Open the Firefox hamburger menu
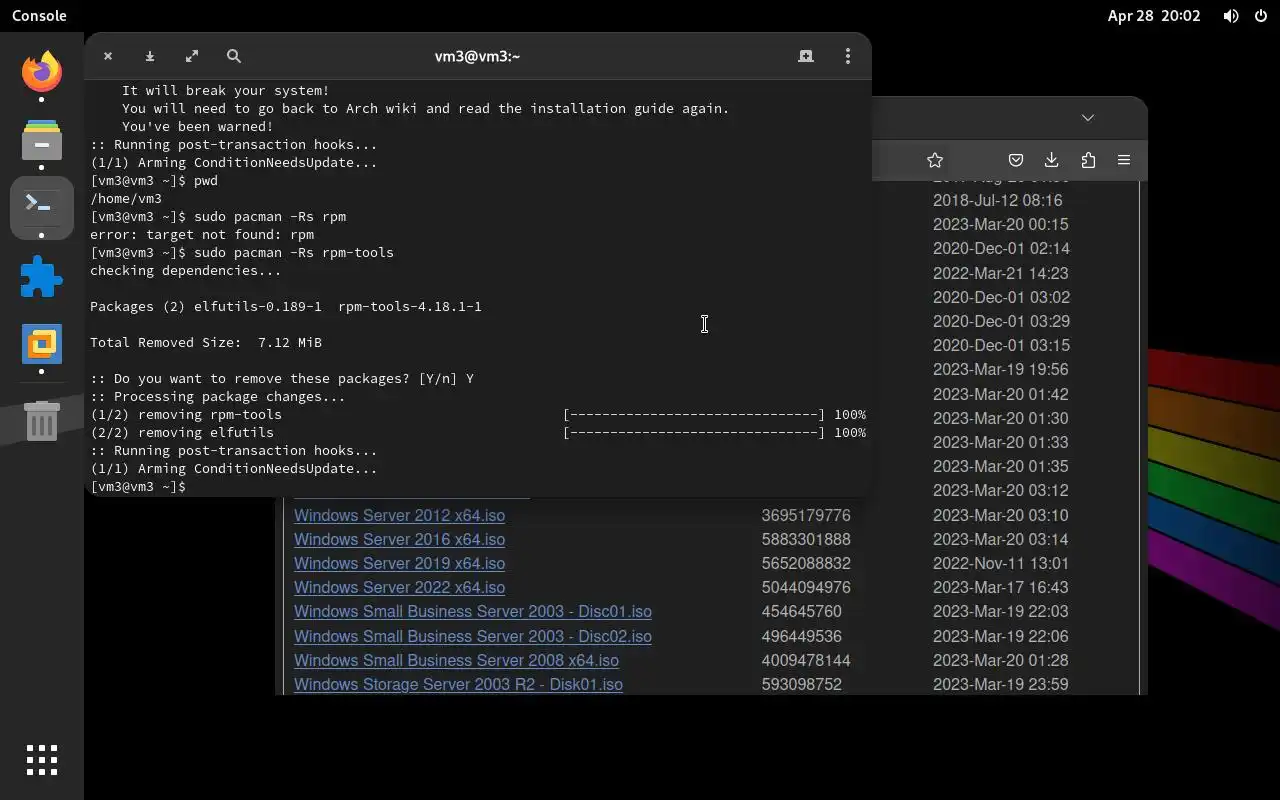The height and width of the screenshot is (800, 1280). [1124, 160]
